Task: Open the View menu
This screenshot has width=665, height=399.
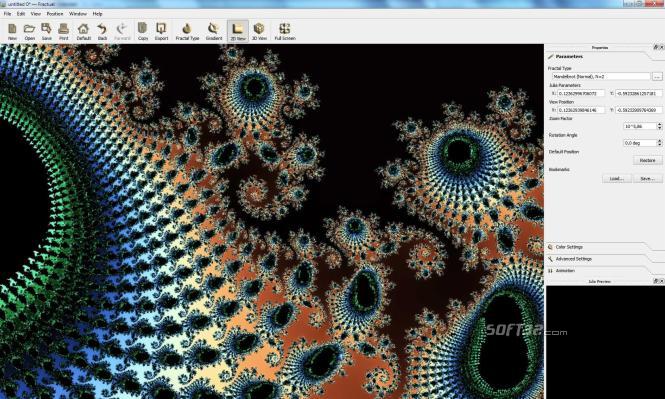Action: pyautogui.click(x=36, y=14)
